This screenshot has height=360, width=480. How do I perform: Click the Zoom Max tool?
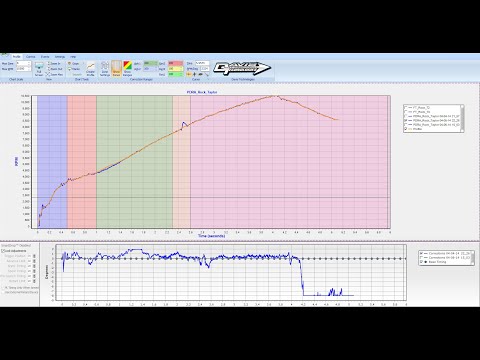pos(54,74)
